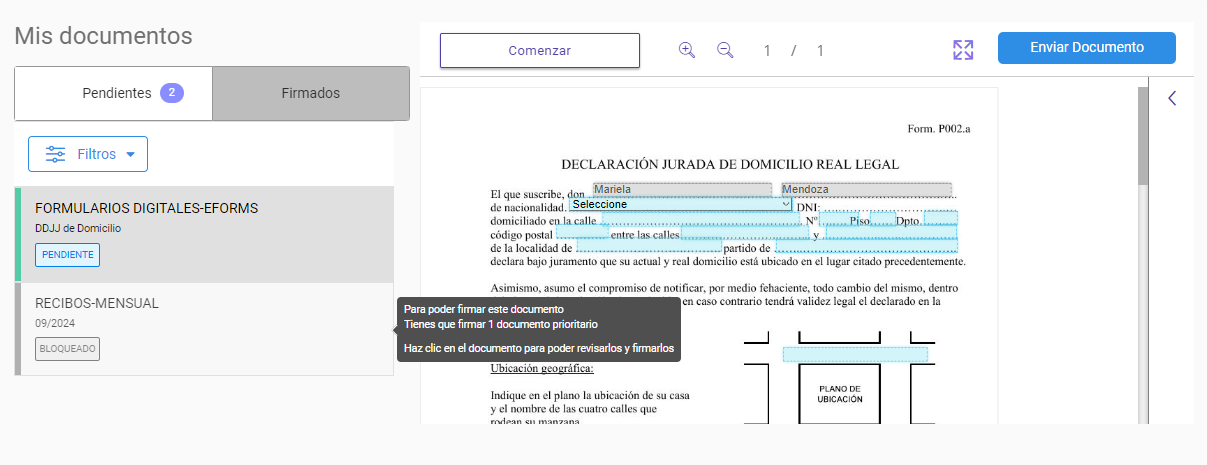Click the pending count badge 2

click(172, 93)
